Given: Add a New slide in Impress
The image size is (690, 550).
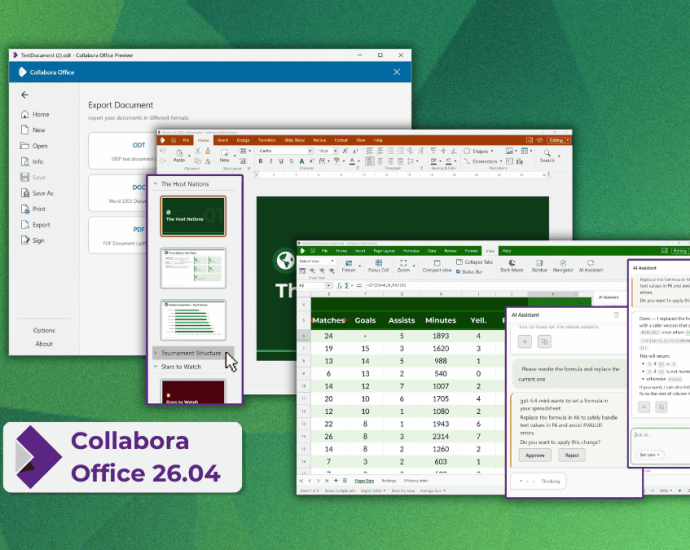Looking at the screenshot, I should coord(224,155).
